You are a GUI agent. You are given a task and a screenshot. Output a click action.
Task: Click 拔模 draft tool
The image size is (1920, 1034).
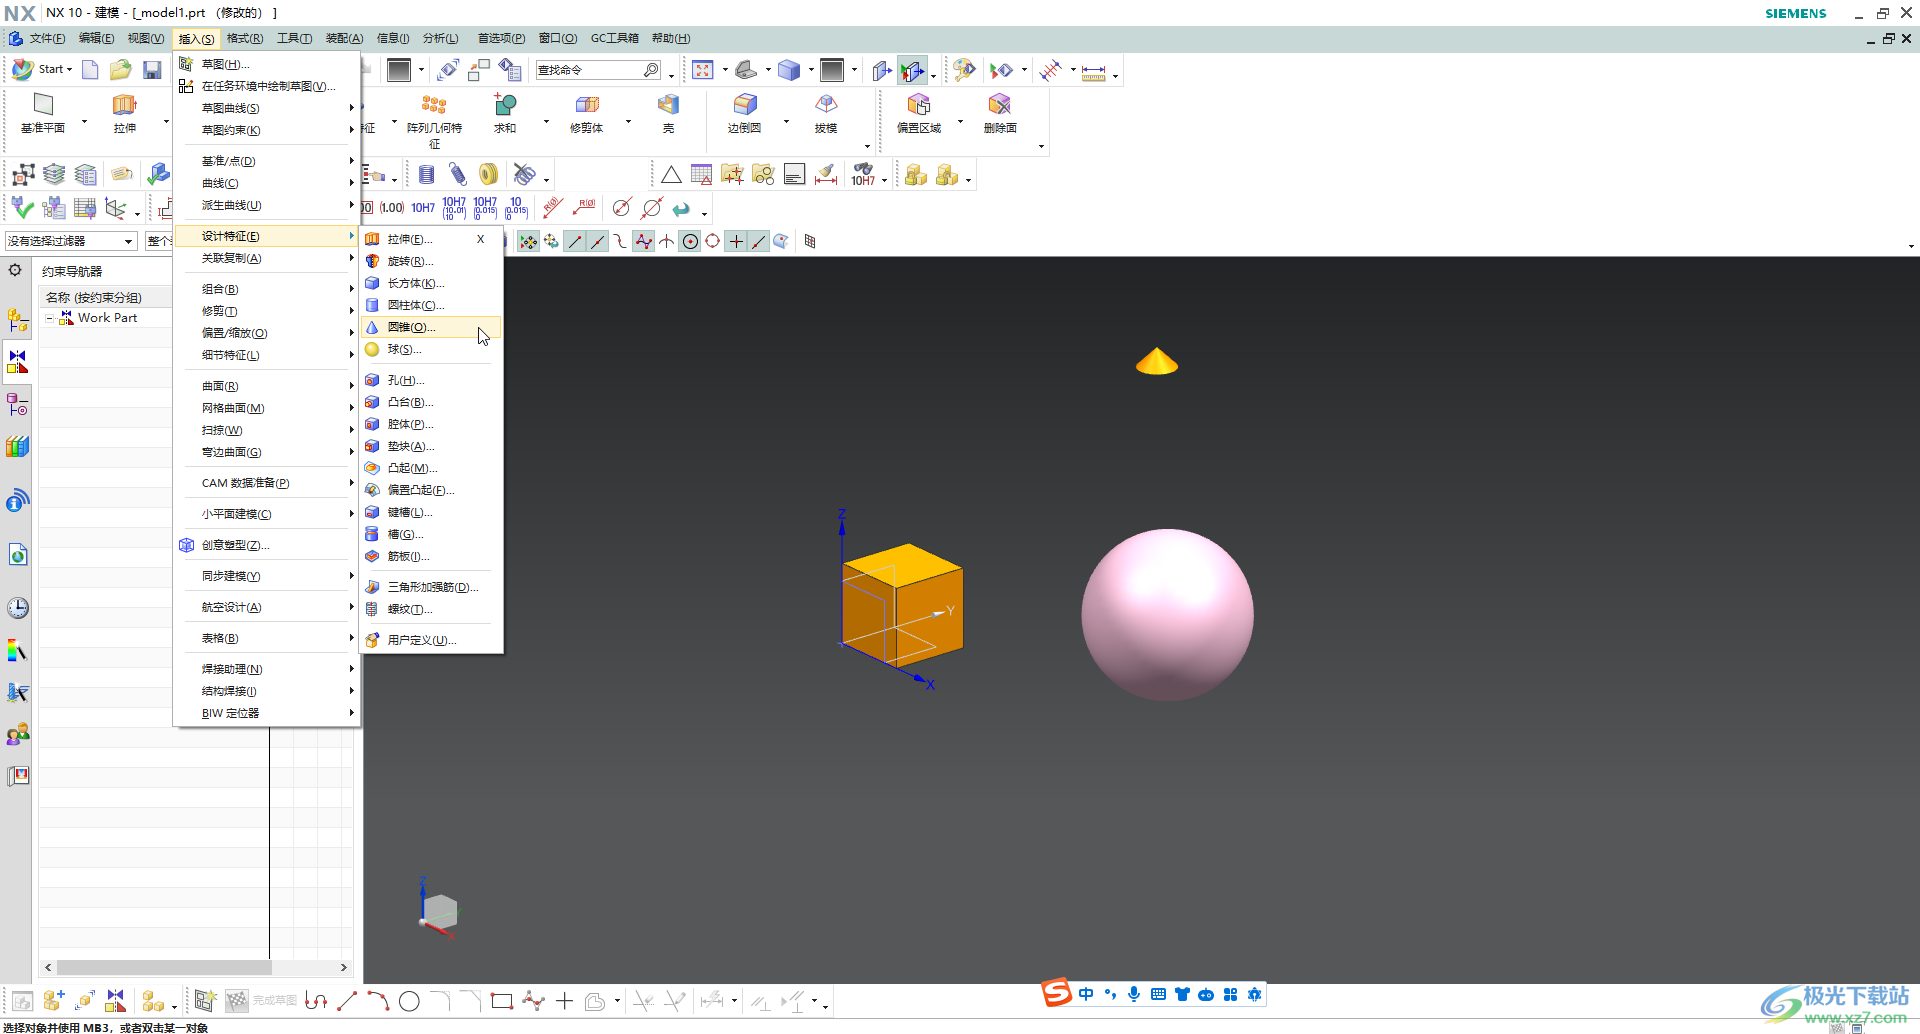[x=826, y=113]
